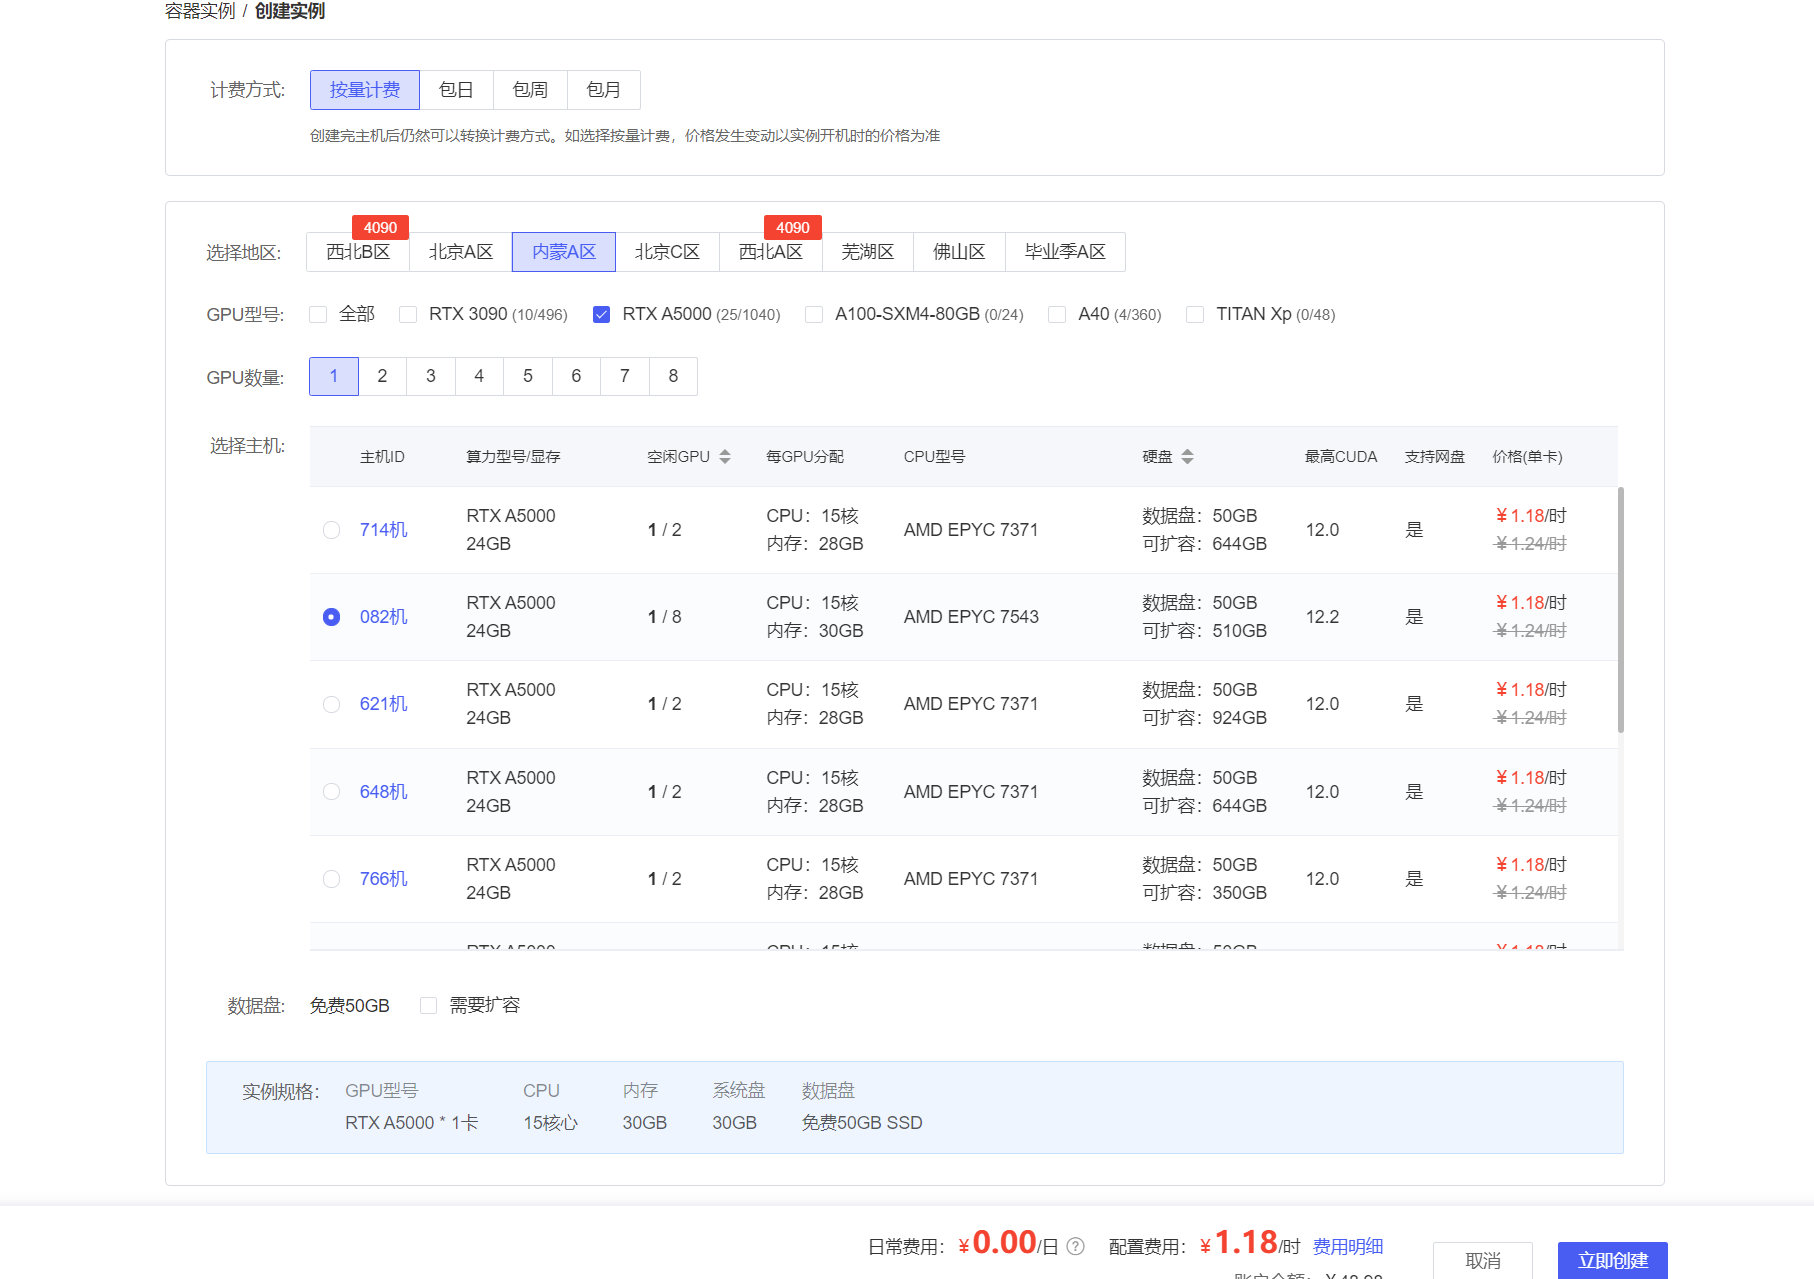This screenshot has height=1279, width=1814.
Task: Choose the 内蒙A区 region
Action: 564,252
